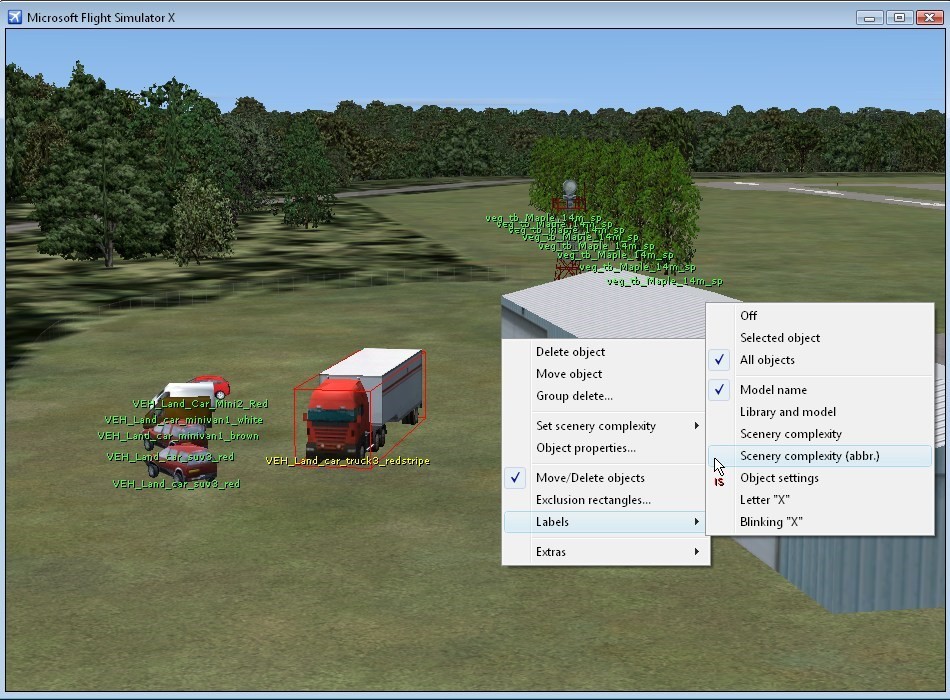The image size is (950, 700).
Task: Open the Extras submenu
Action: tap(605, 552)
